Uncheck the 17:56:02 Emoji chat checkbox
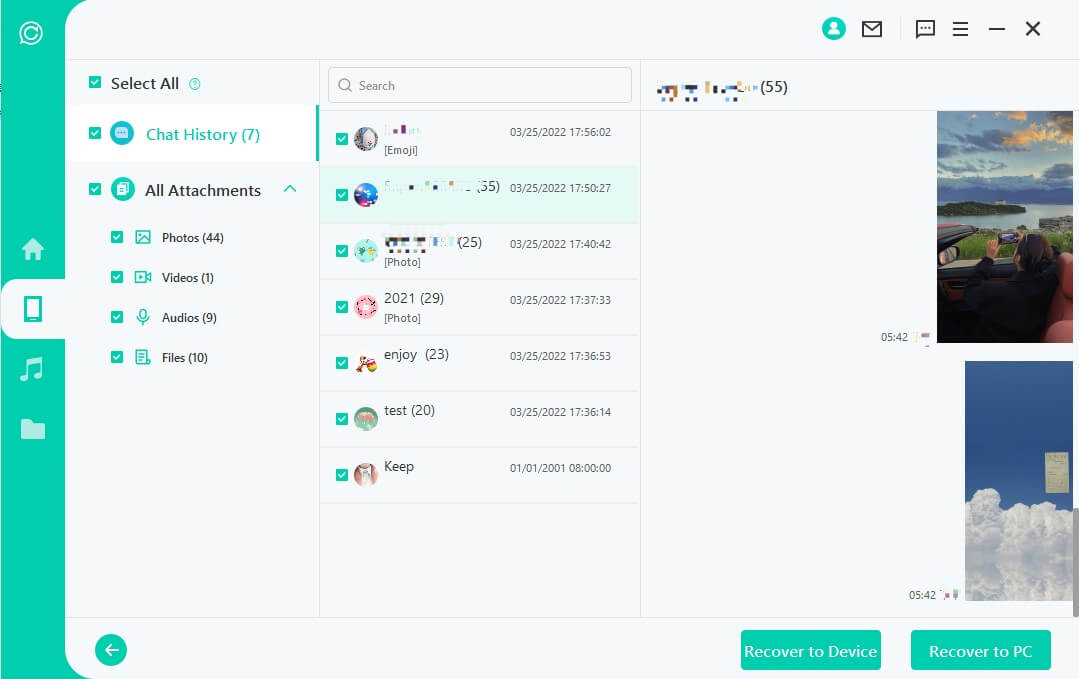 pyautogui.click(x=341, y=139)
